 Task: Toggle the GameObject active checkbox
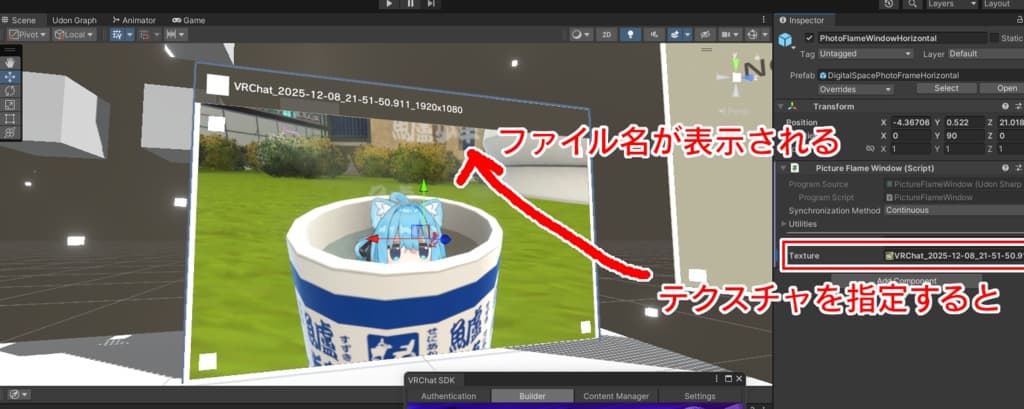[x=810, y=39]
